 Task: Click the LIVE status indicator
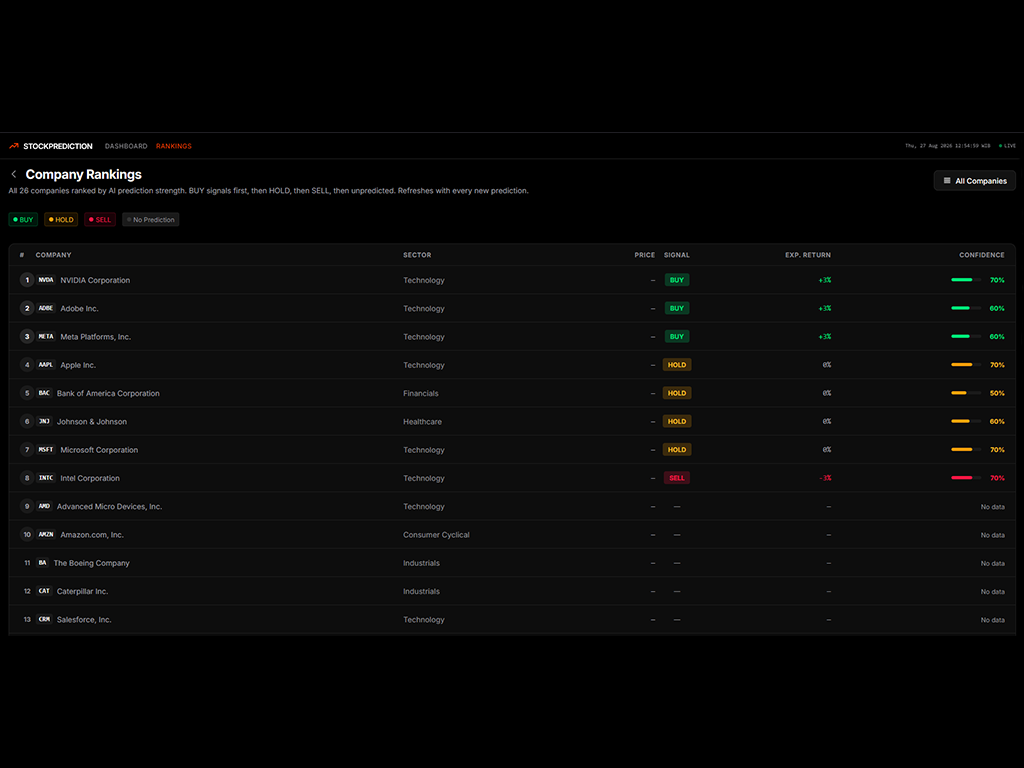click(1007, 146)
